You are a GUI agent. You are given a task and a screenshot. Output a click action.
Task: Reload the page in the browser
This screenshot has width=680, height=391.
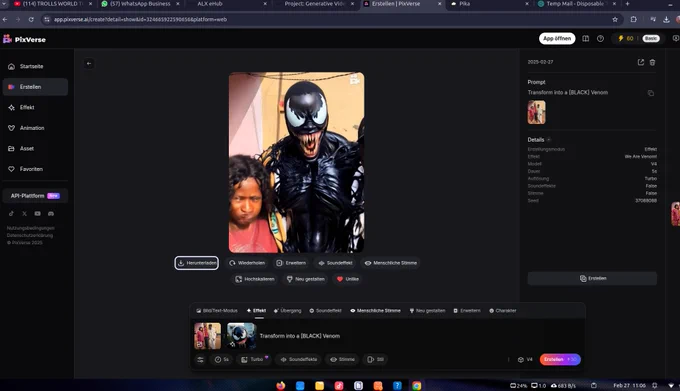(31, 20)
